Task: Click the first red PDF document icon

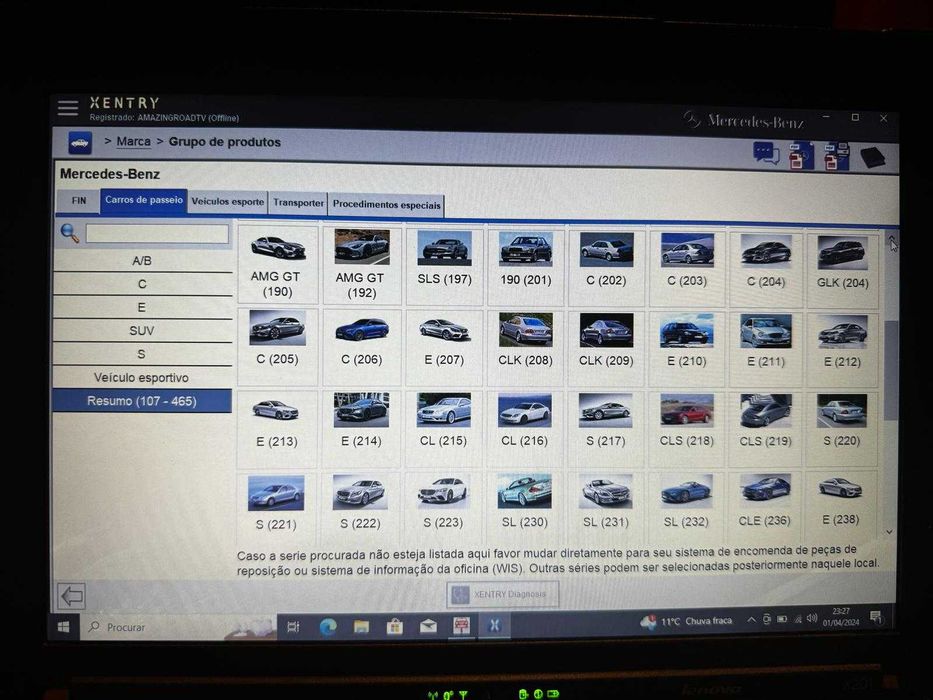Action: 801,155
